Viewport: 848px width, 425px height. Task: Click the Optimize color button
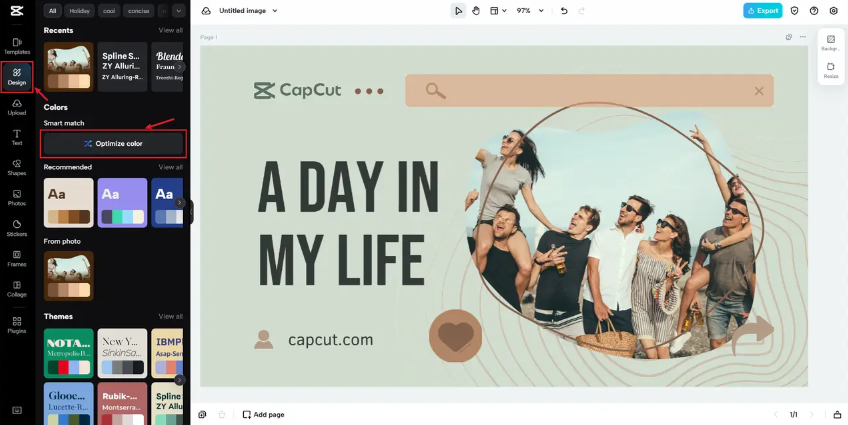click(114, 144)
